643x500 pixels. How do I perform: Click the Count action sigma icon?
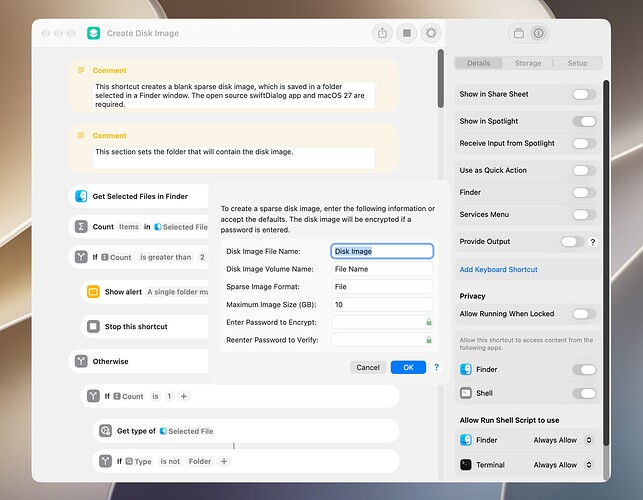click(81, 226)
